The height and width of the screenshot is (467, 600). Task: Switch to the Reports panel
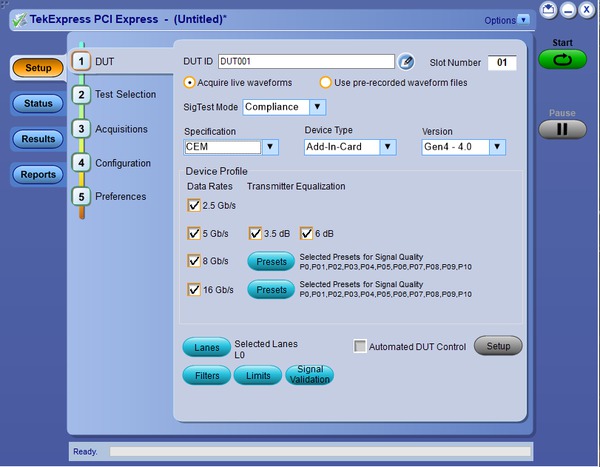[38, 175]
